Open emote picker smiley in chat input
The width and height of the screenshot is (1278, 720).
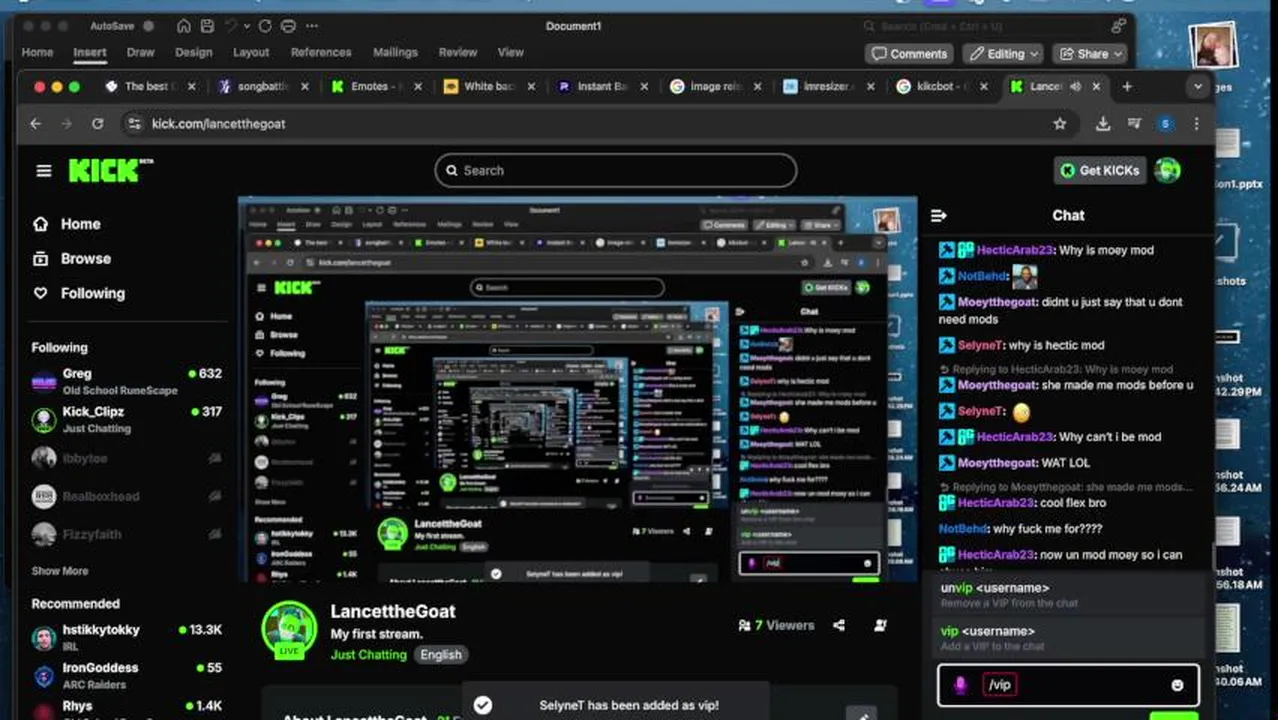[1177, 685]
